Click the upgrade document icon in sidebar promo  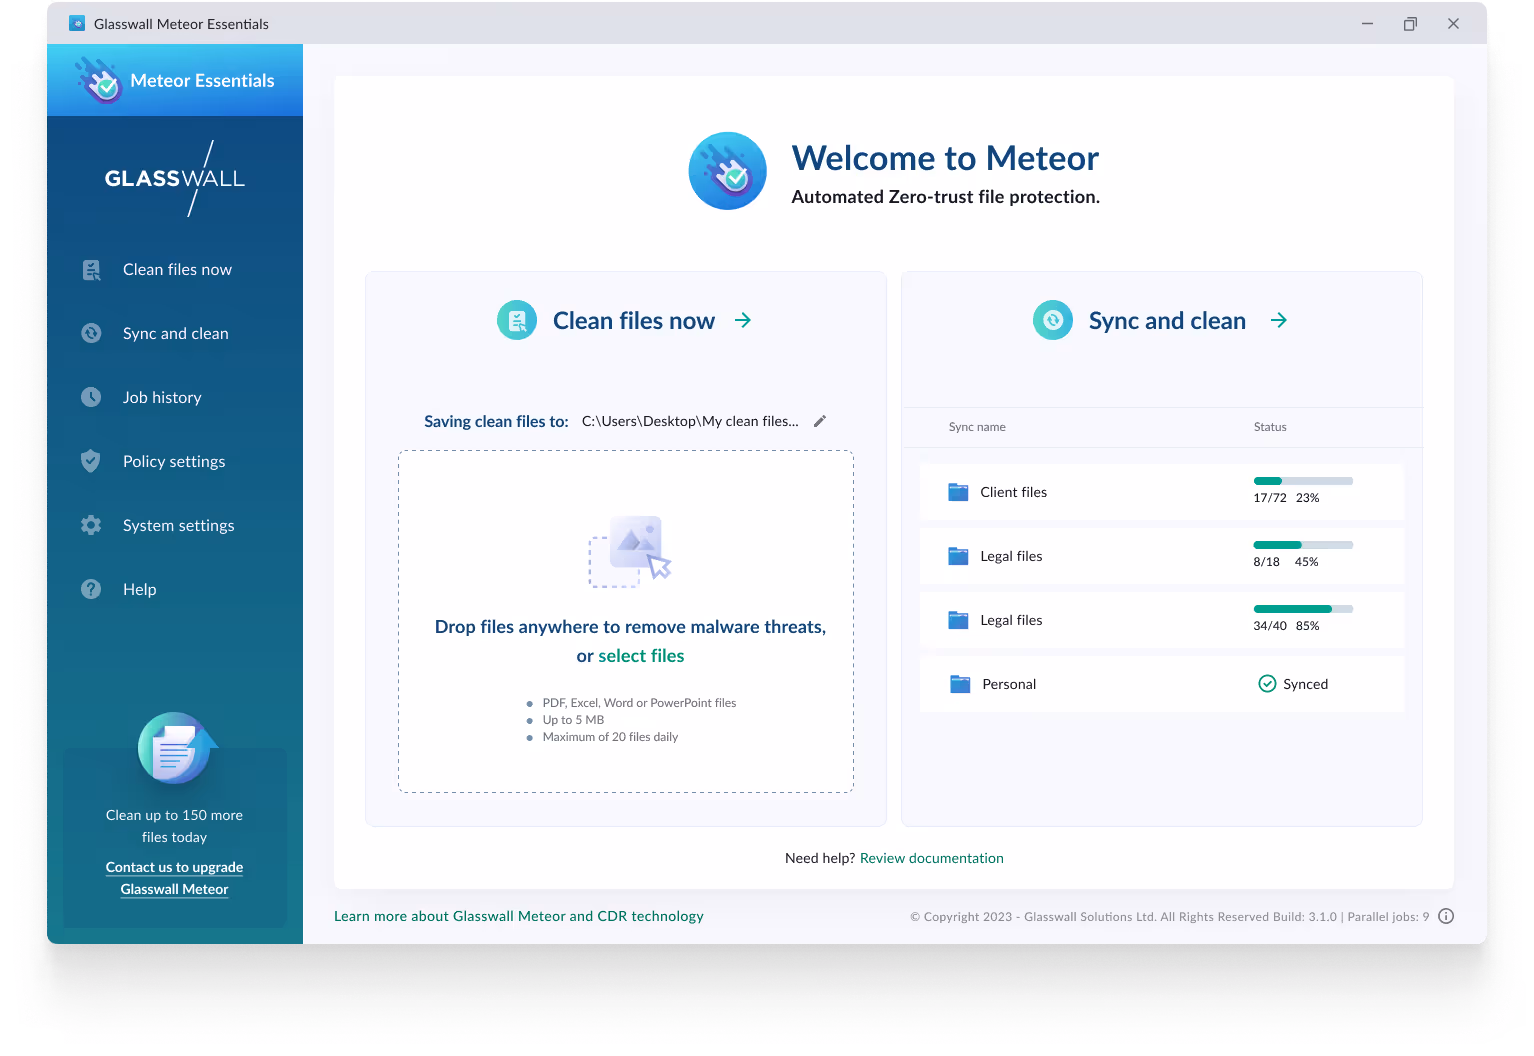pos(176,749)
